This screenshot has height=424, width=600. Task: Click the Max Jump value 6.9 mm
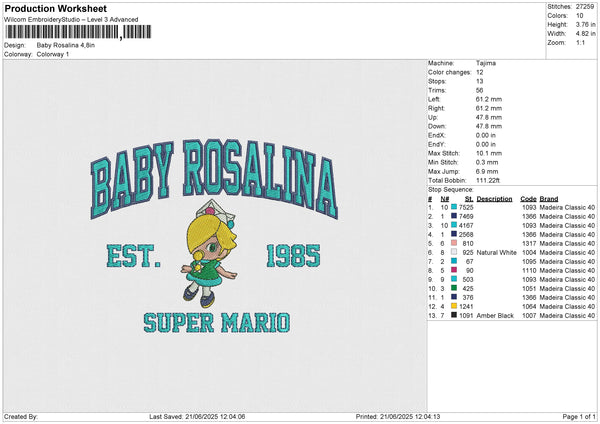[487, 171]
